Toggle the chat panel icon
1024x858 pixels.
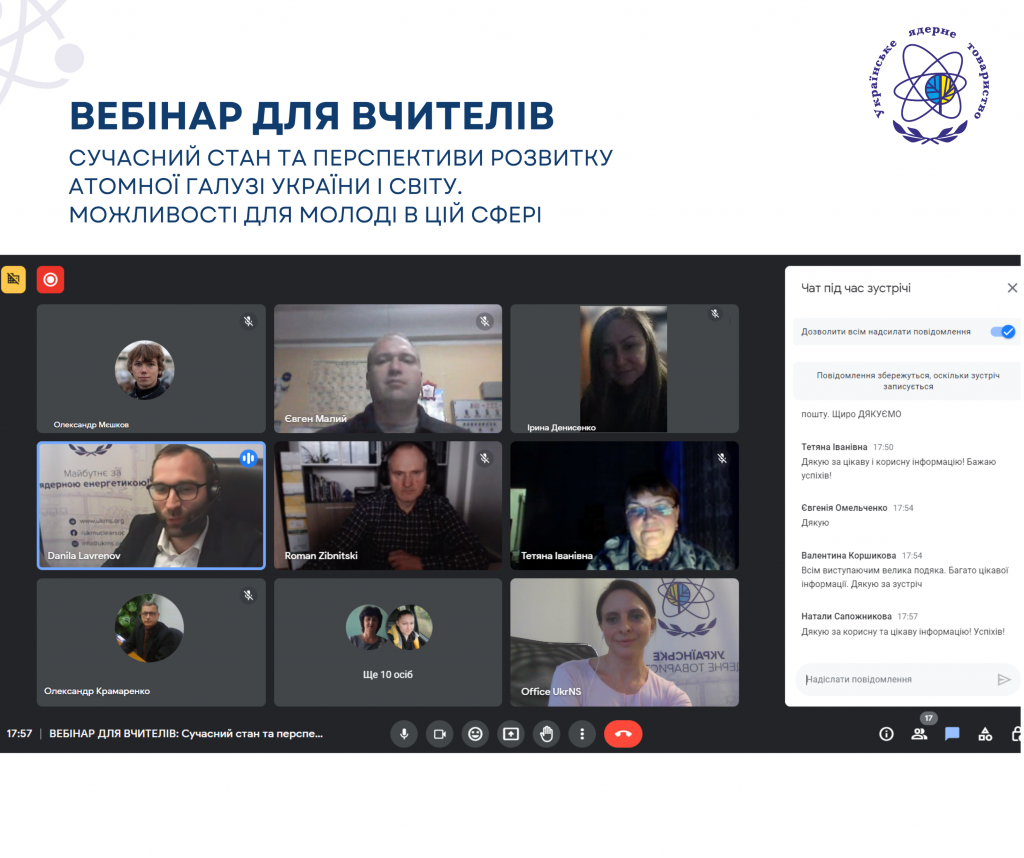pyautogui.click(x=952, y=734)
